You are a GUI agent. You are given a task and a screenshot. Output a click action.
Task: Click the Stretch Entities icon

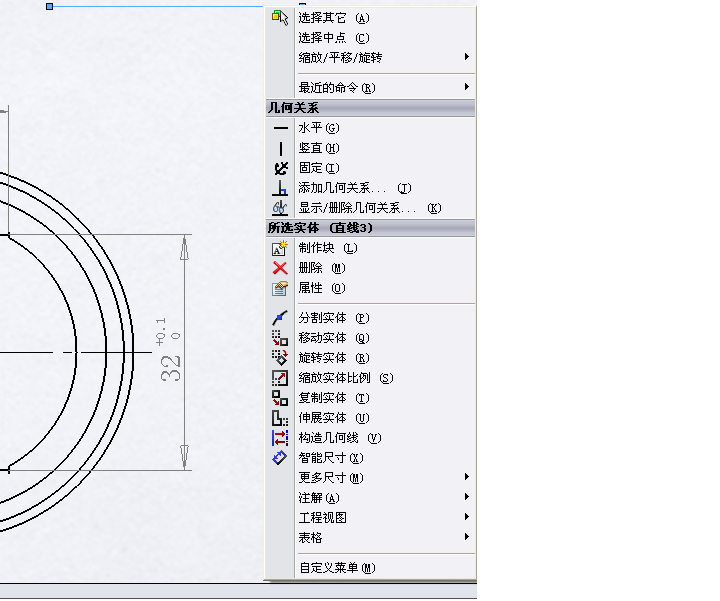(x=280, y=418)
